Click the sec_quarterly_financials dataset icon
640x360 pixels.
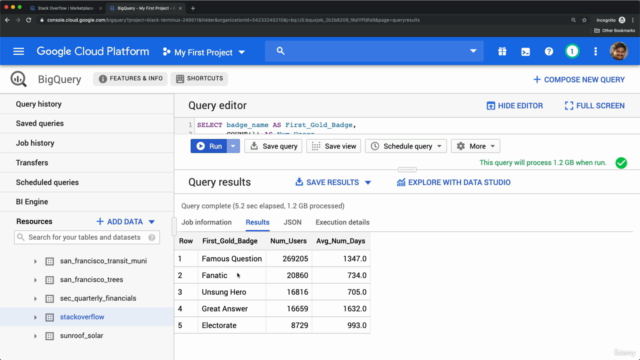(x=49, y=299)
